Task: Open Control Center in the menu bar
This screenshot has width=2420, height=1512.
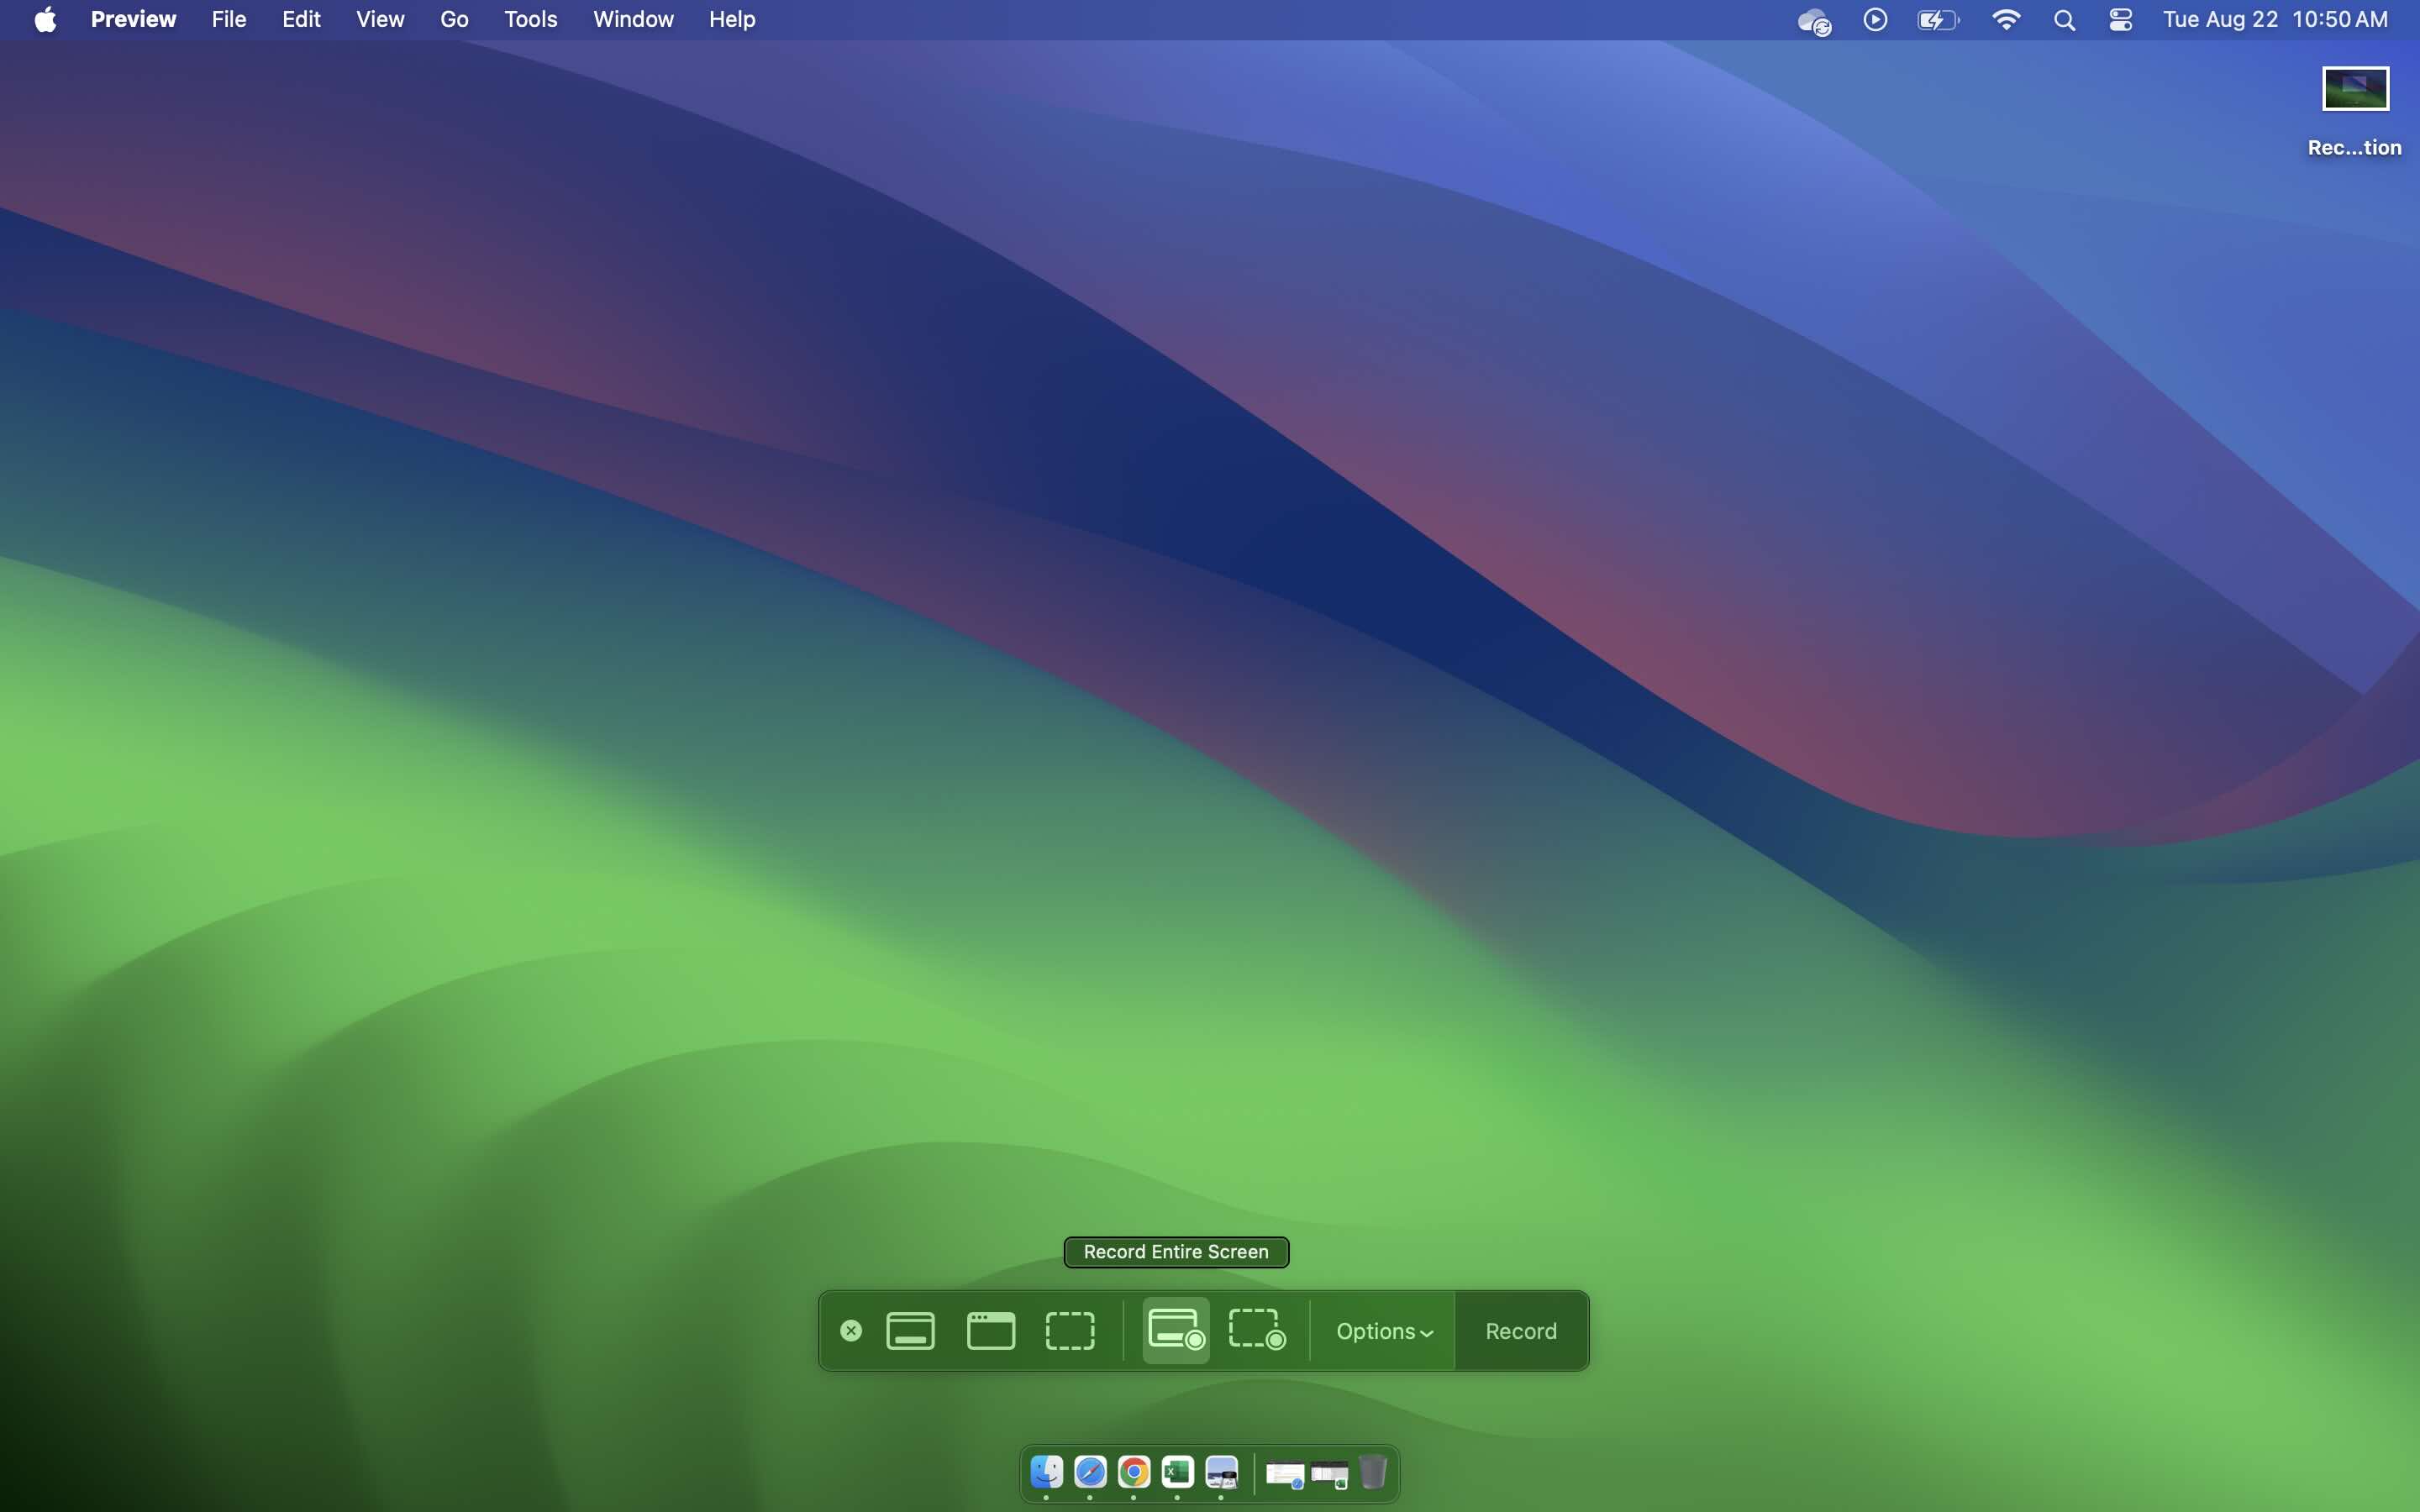Action: 2121,19
